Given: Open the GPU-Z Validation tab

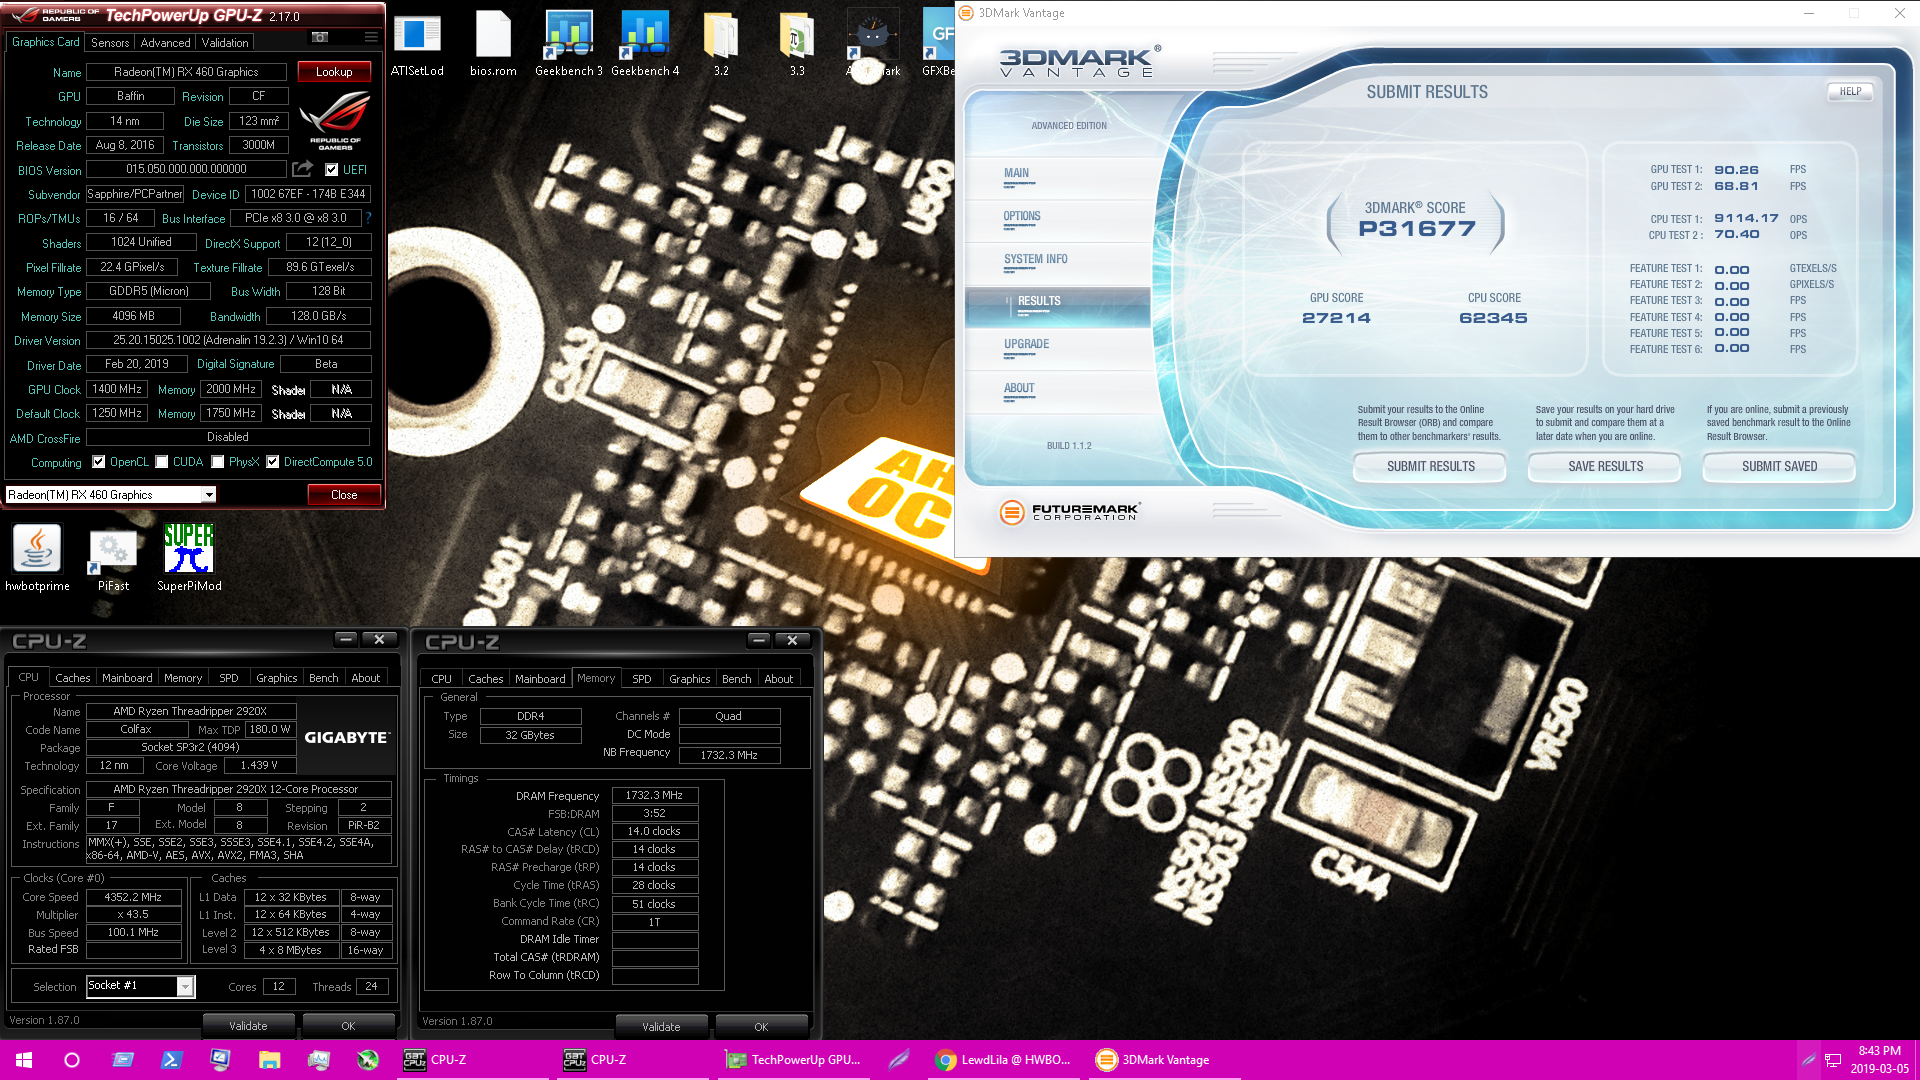Looking at the screenshot, I should (x=225, y=43).
